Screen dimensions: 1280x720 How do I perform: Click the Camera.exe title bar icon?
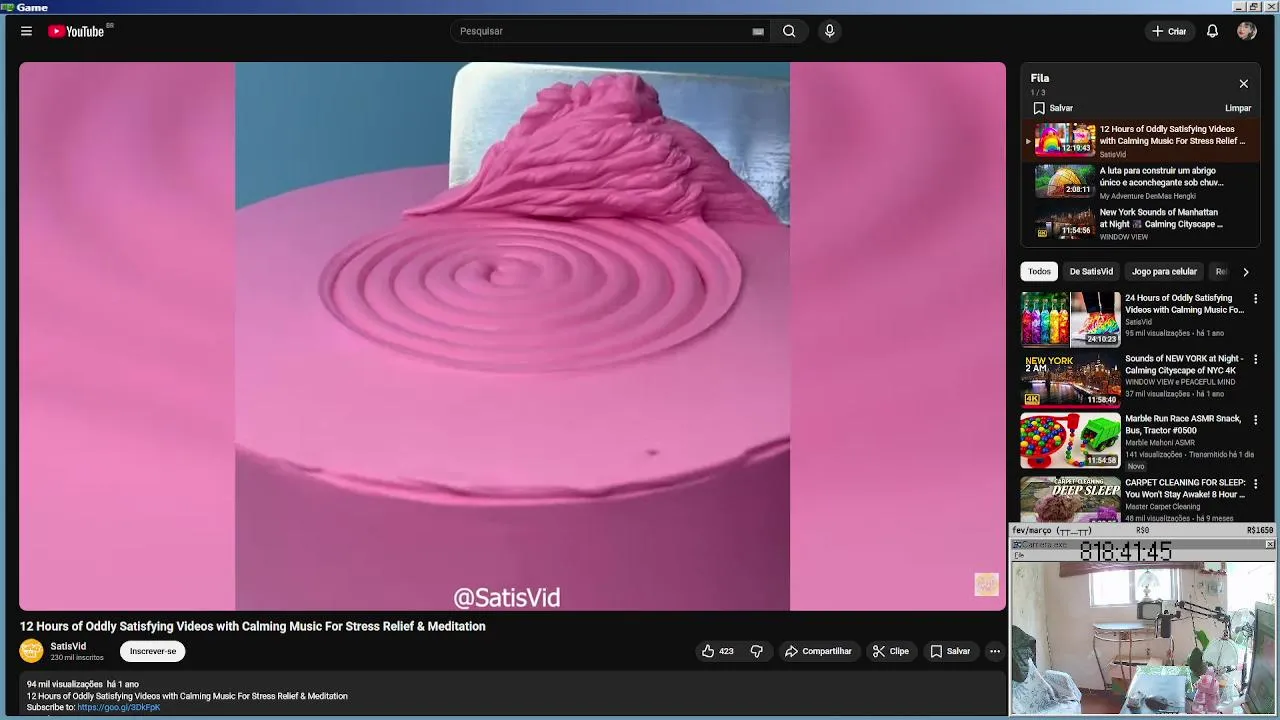(1018, 545)
